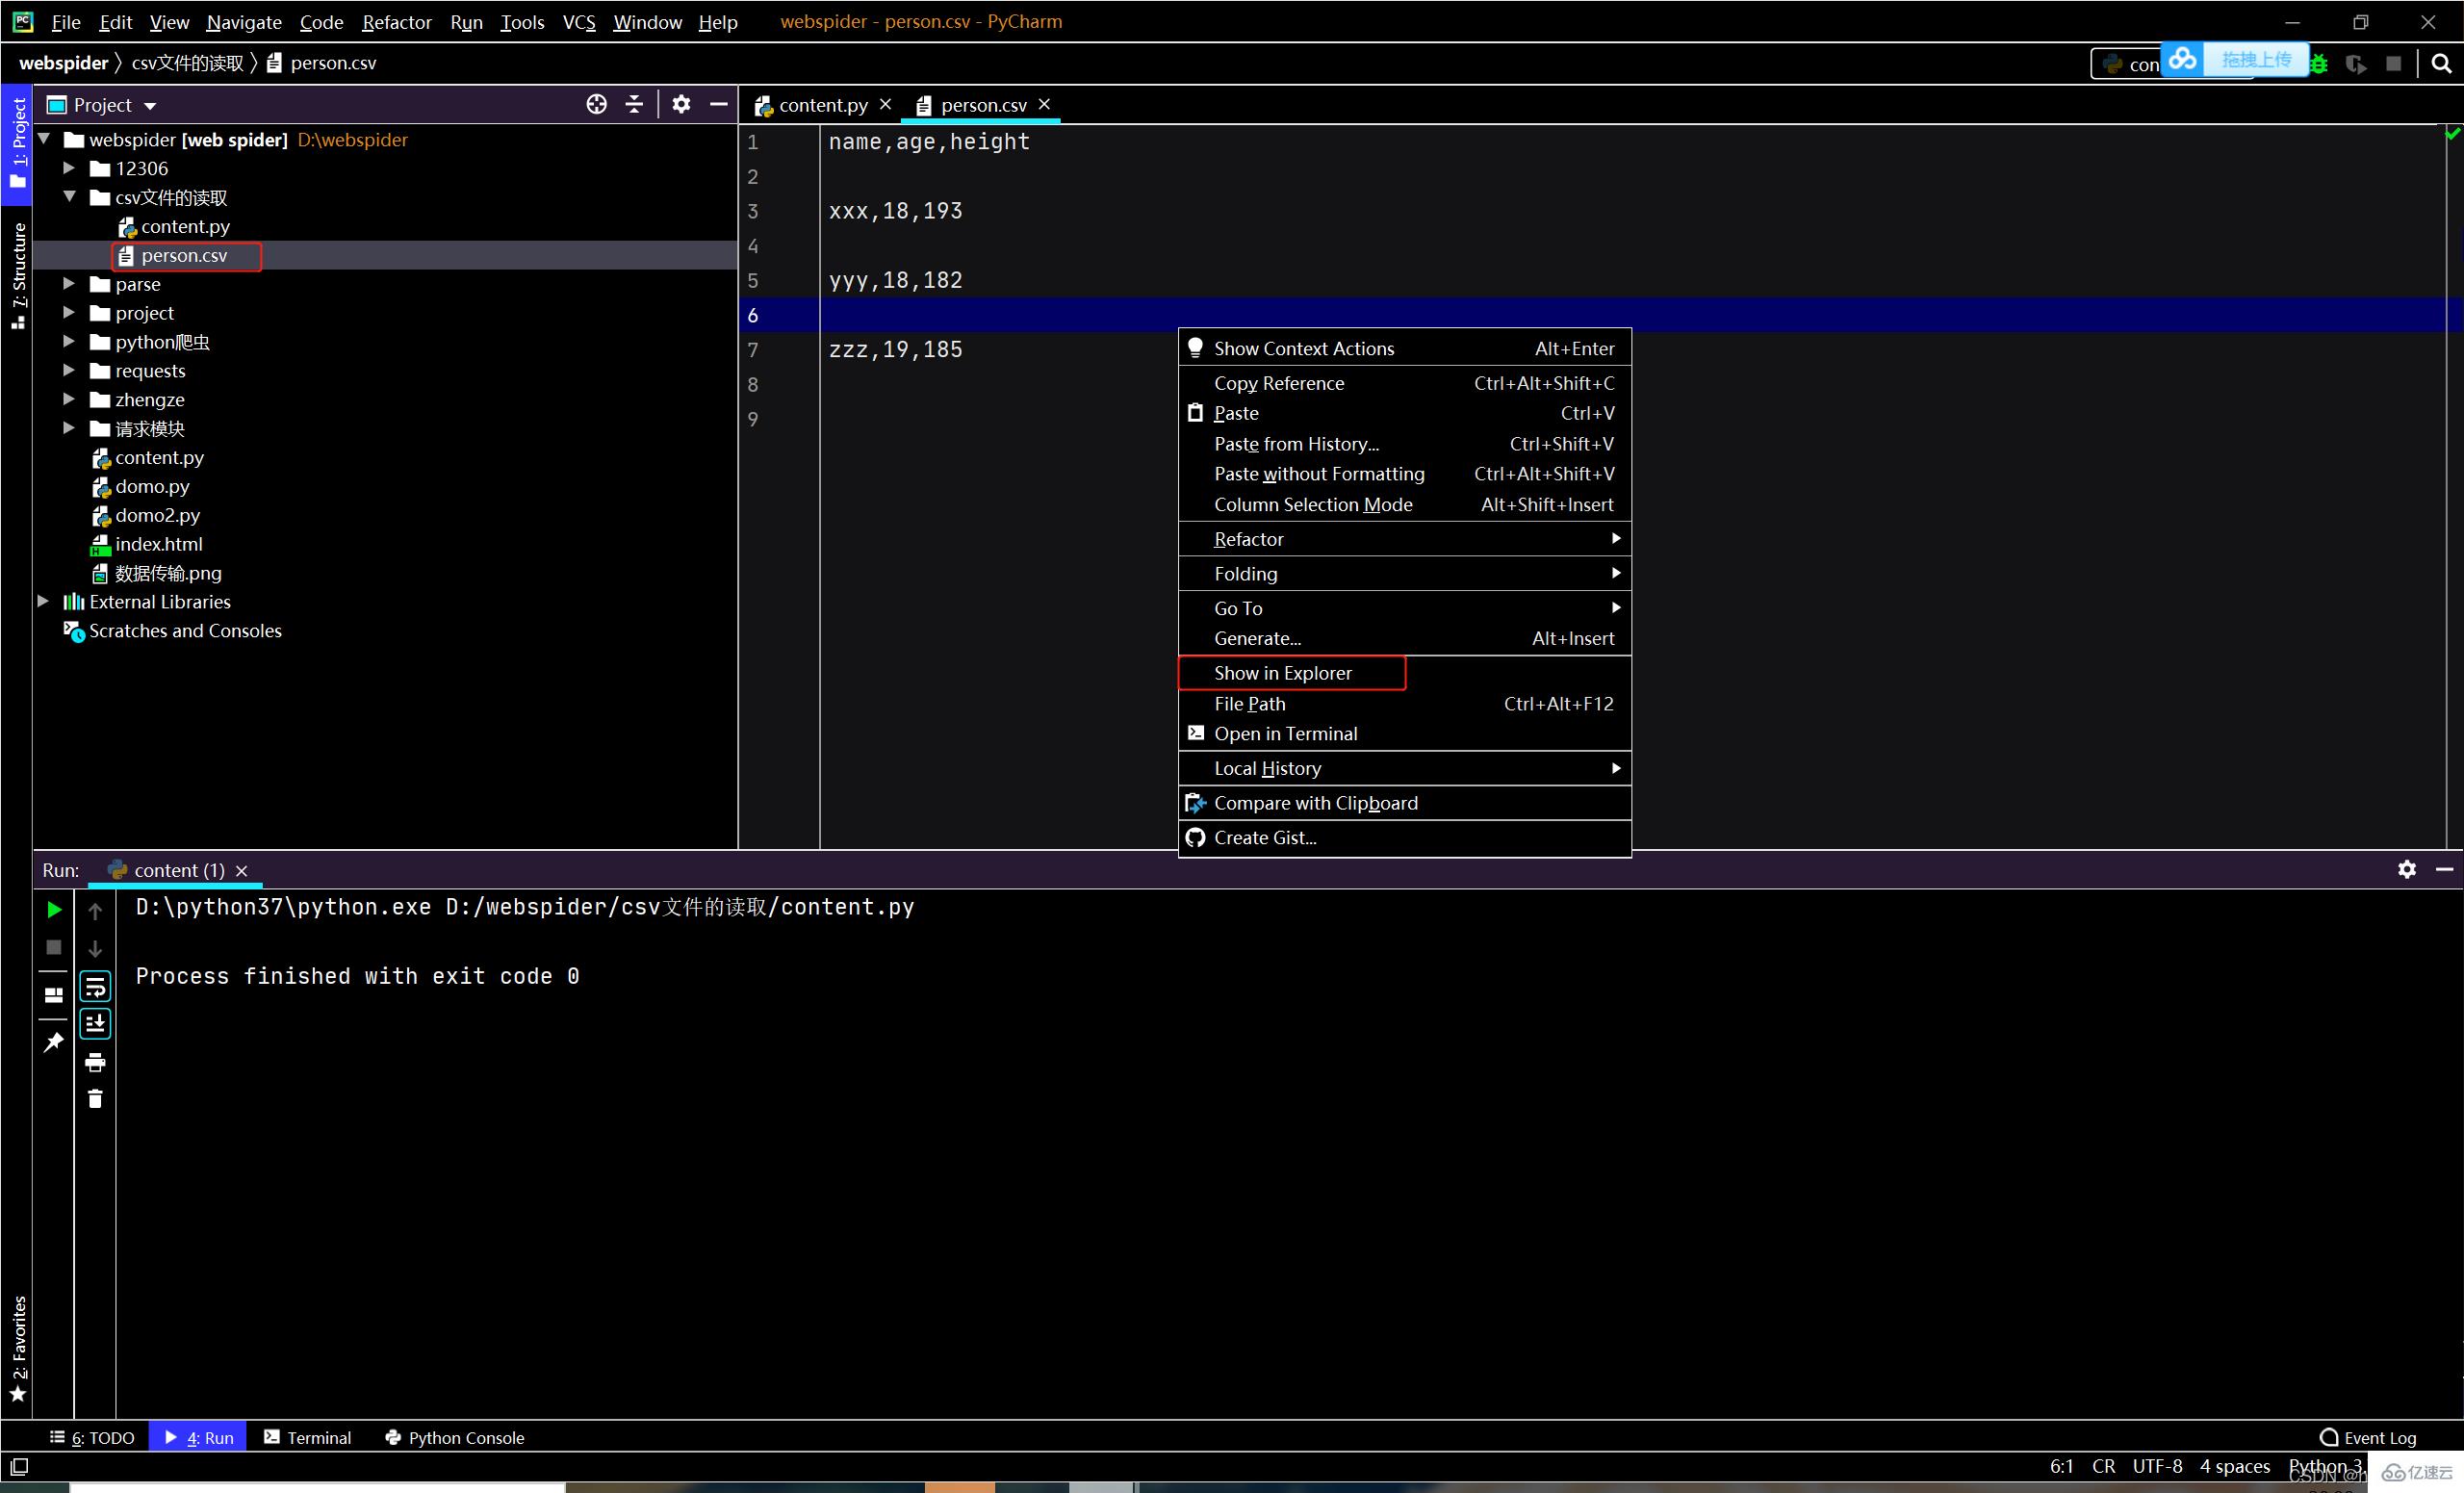Click the Clear console icon
The height and width of the screenshot is (1493, 2464).
(95, 1098)
